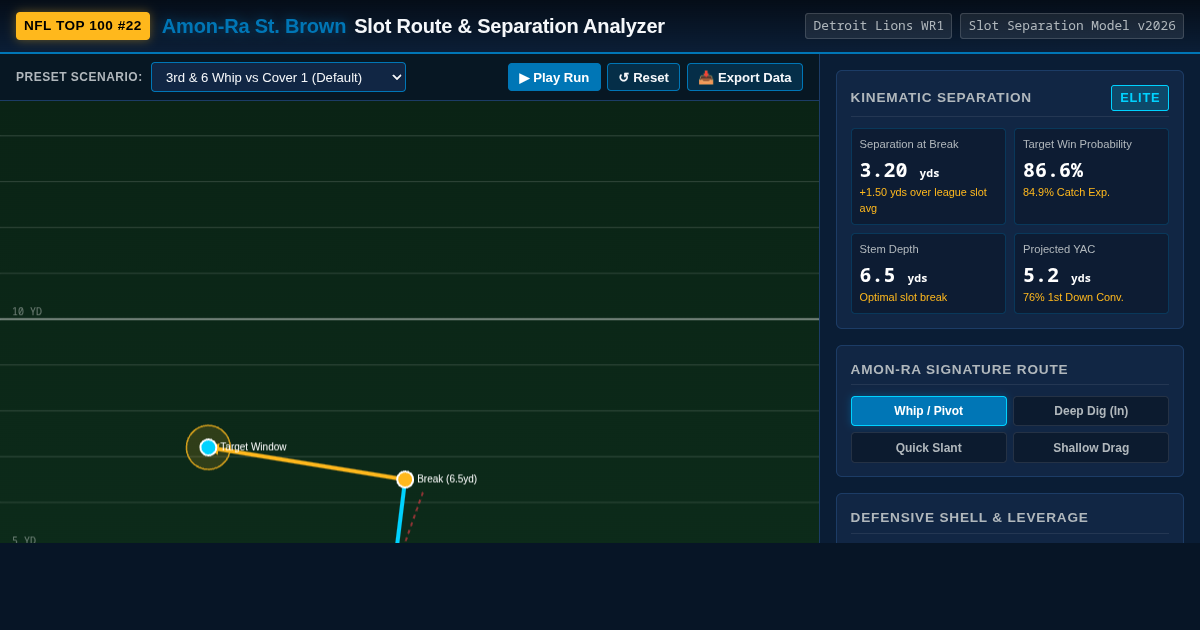
Task: Click the Projected YAC 5.2 yds value
Action: click(x=1056, y=276)
